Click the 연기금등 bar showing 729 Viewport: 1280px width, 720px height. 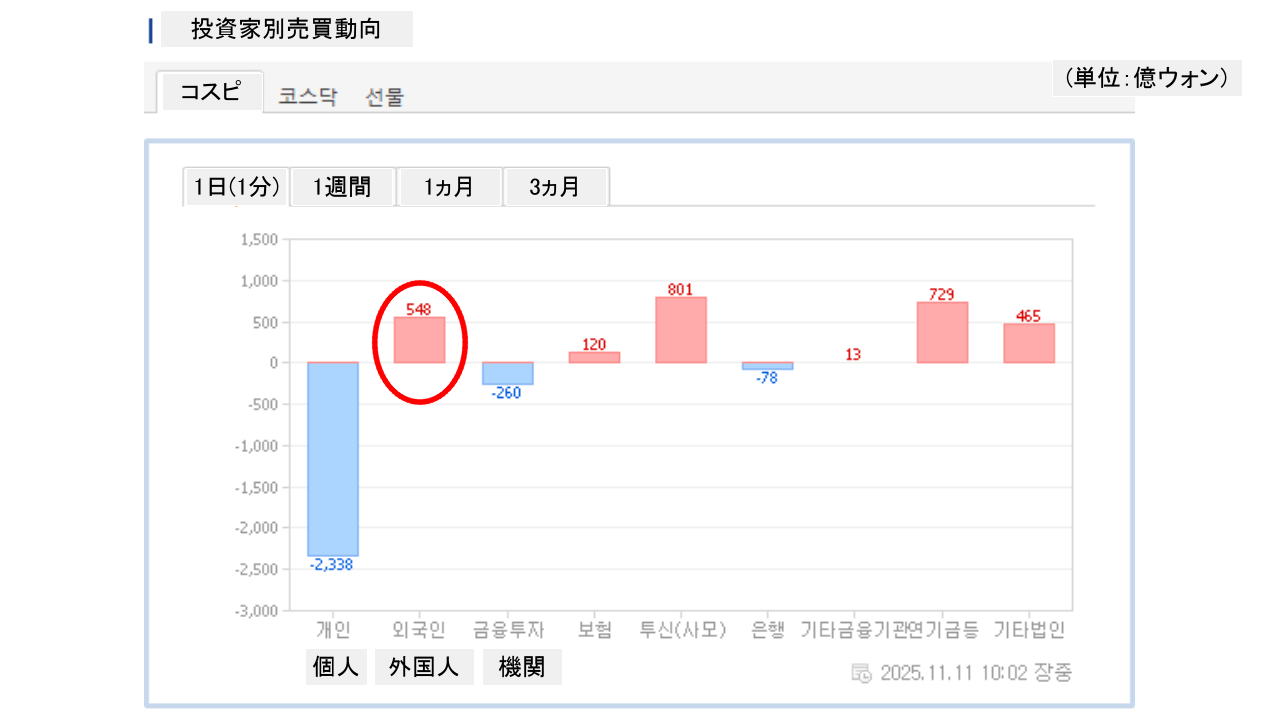[942, 332]
